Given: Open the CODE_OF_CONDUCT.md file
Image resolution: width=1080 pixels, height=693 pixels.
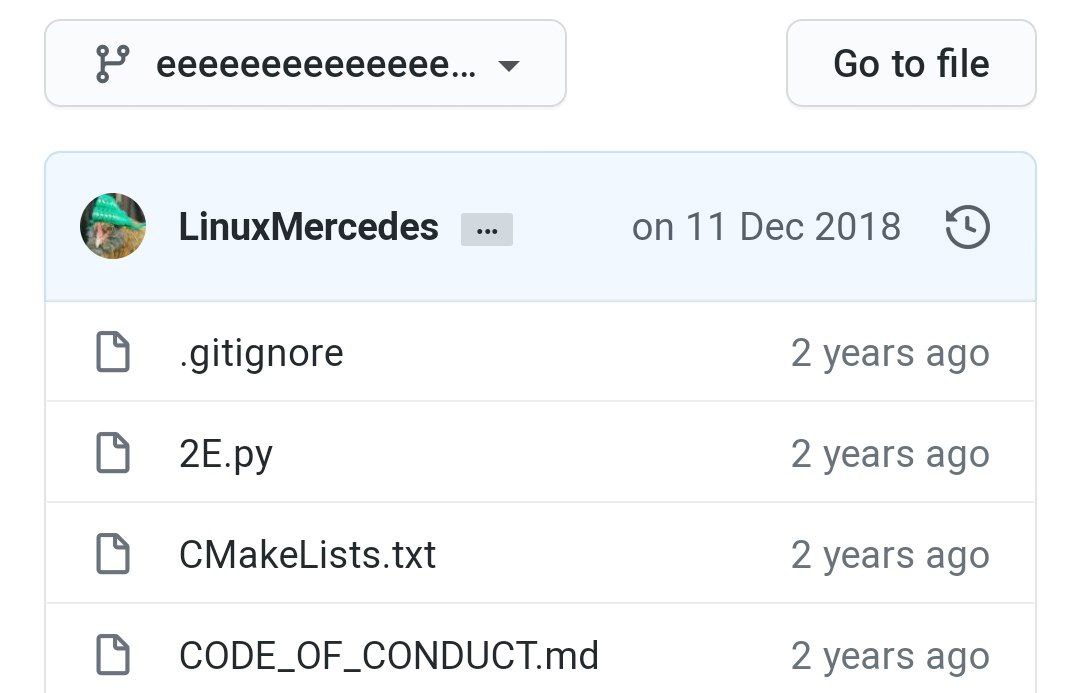Looking at the screenshot, I should click(x=388, y=656).
